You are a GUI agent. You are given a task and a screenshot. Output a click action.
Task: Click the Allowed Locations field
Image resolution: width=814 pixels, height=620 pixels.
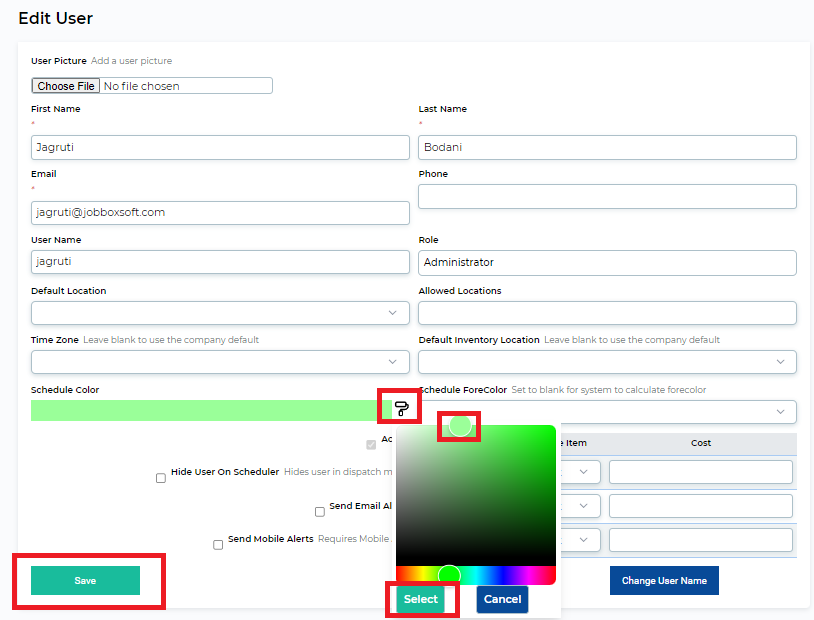click(x=607, y=313)
